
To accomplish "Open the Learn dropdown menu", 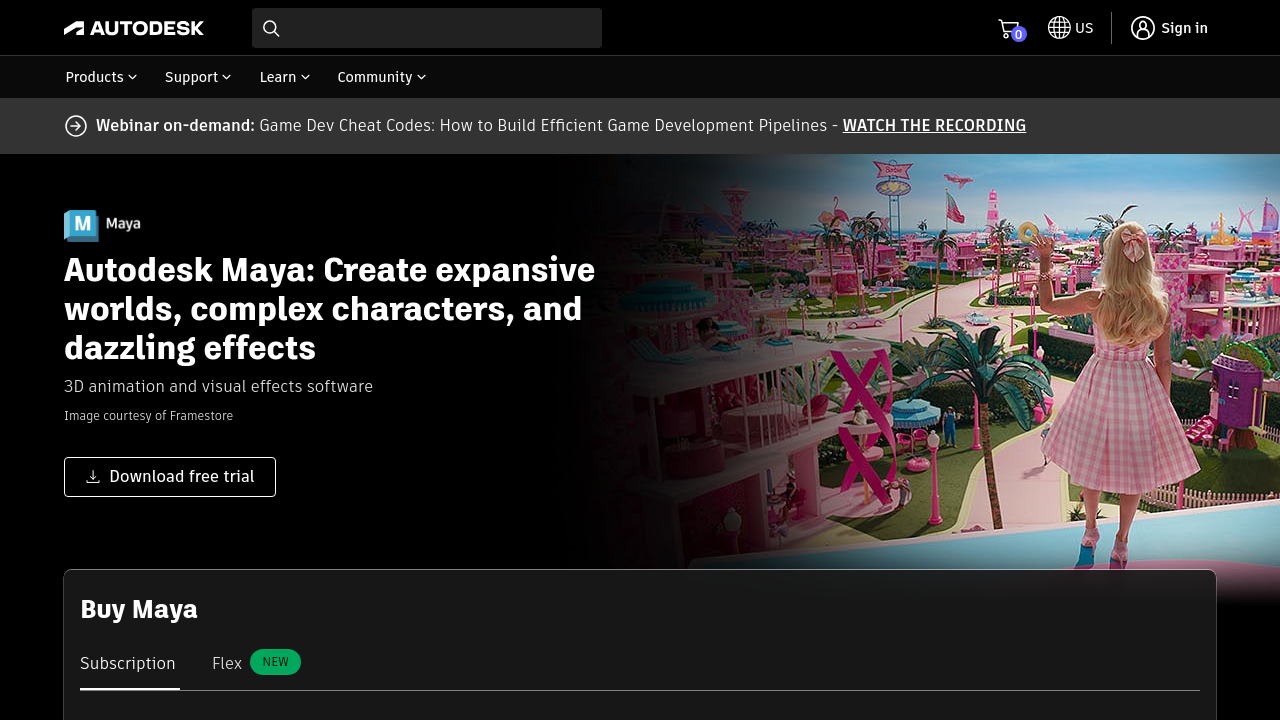I will 284,77.
